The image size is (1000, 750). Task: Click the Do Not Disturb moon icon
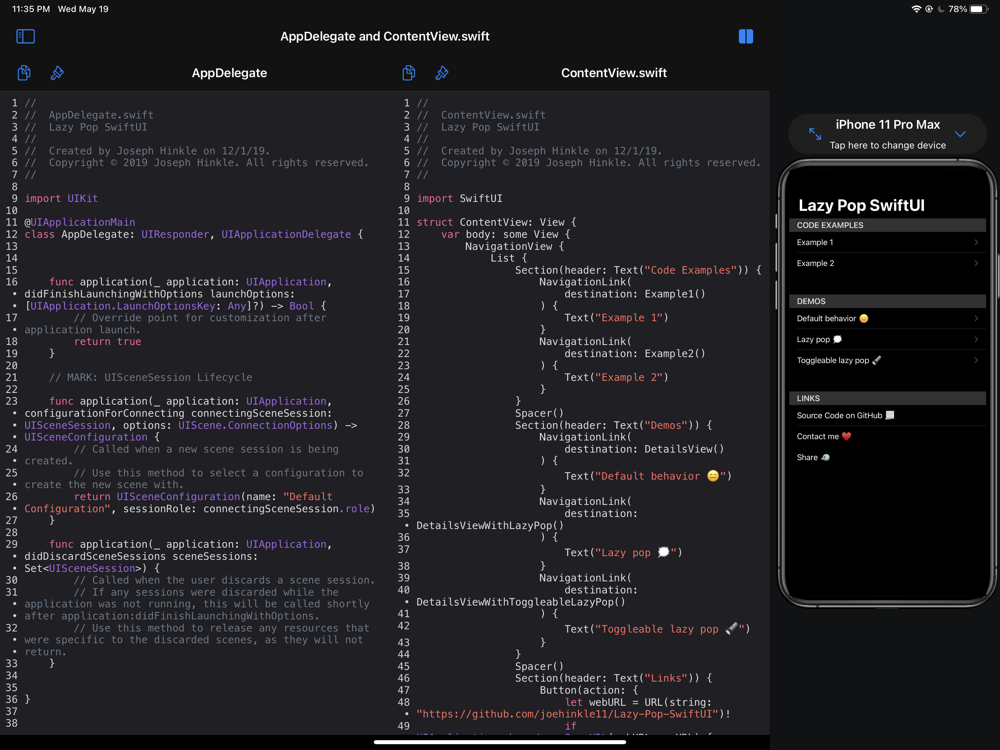(941, 9)
